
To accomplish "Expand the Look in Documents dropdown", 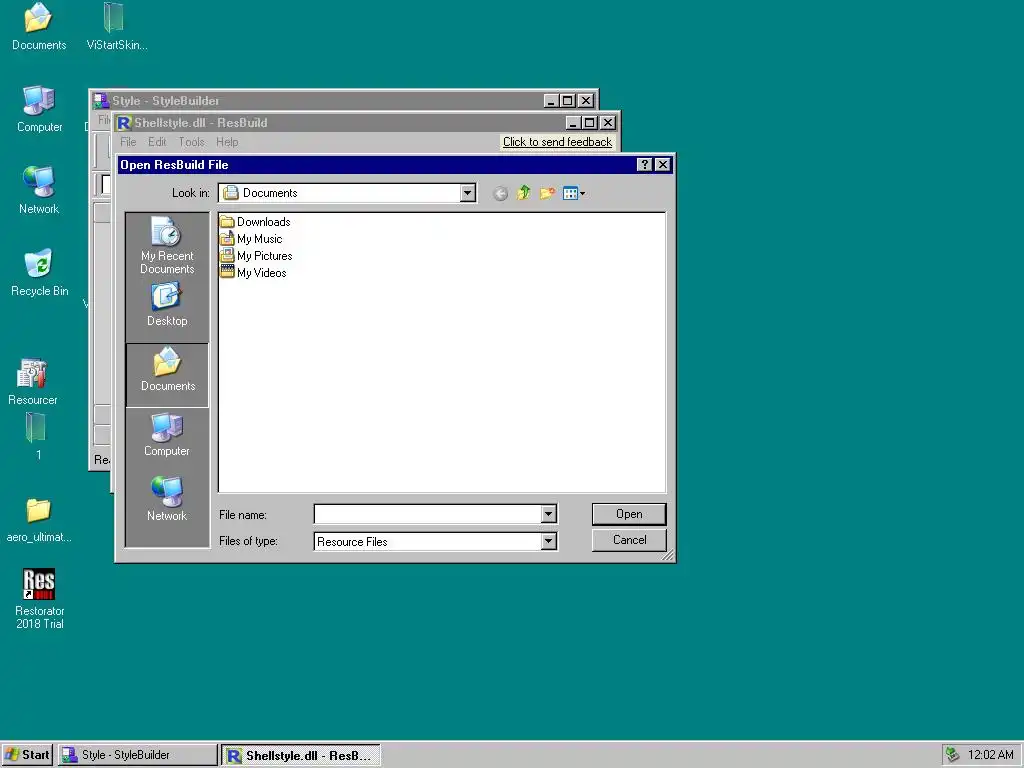I will click(x=468, y=193).
